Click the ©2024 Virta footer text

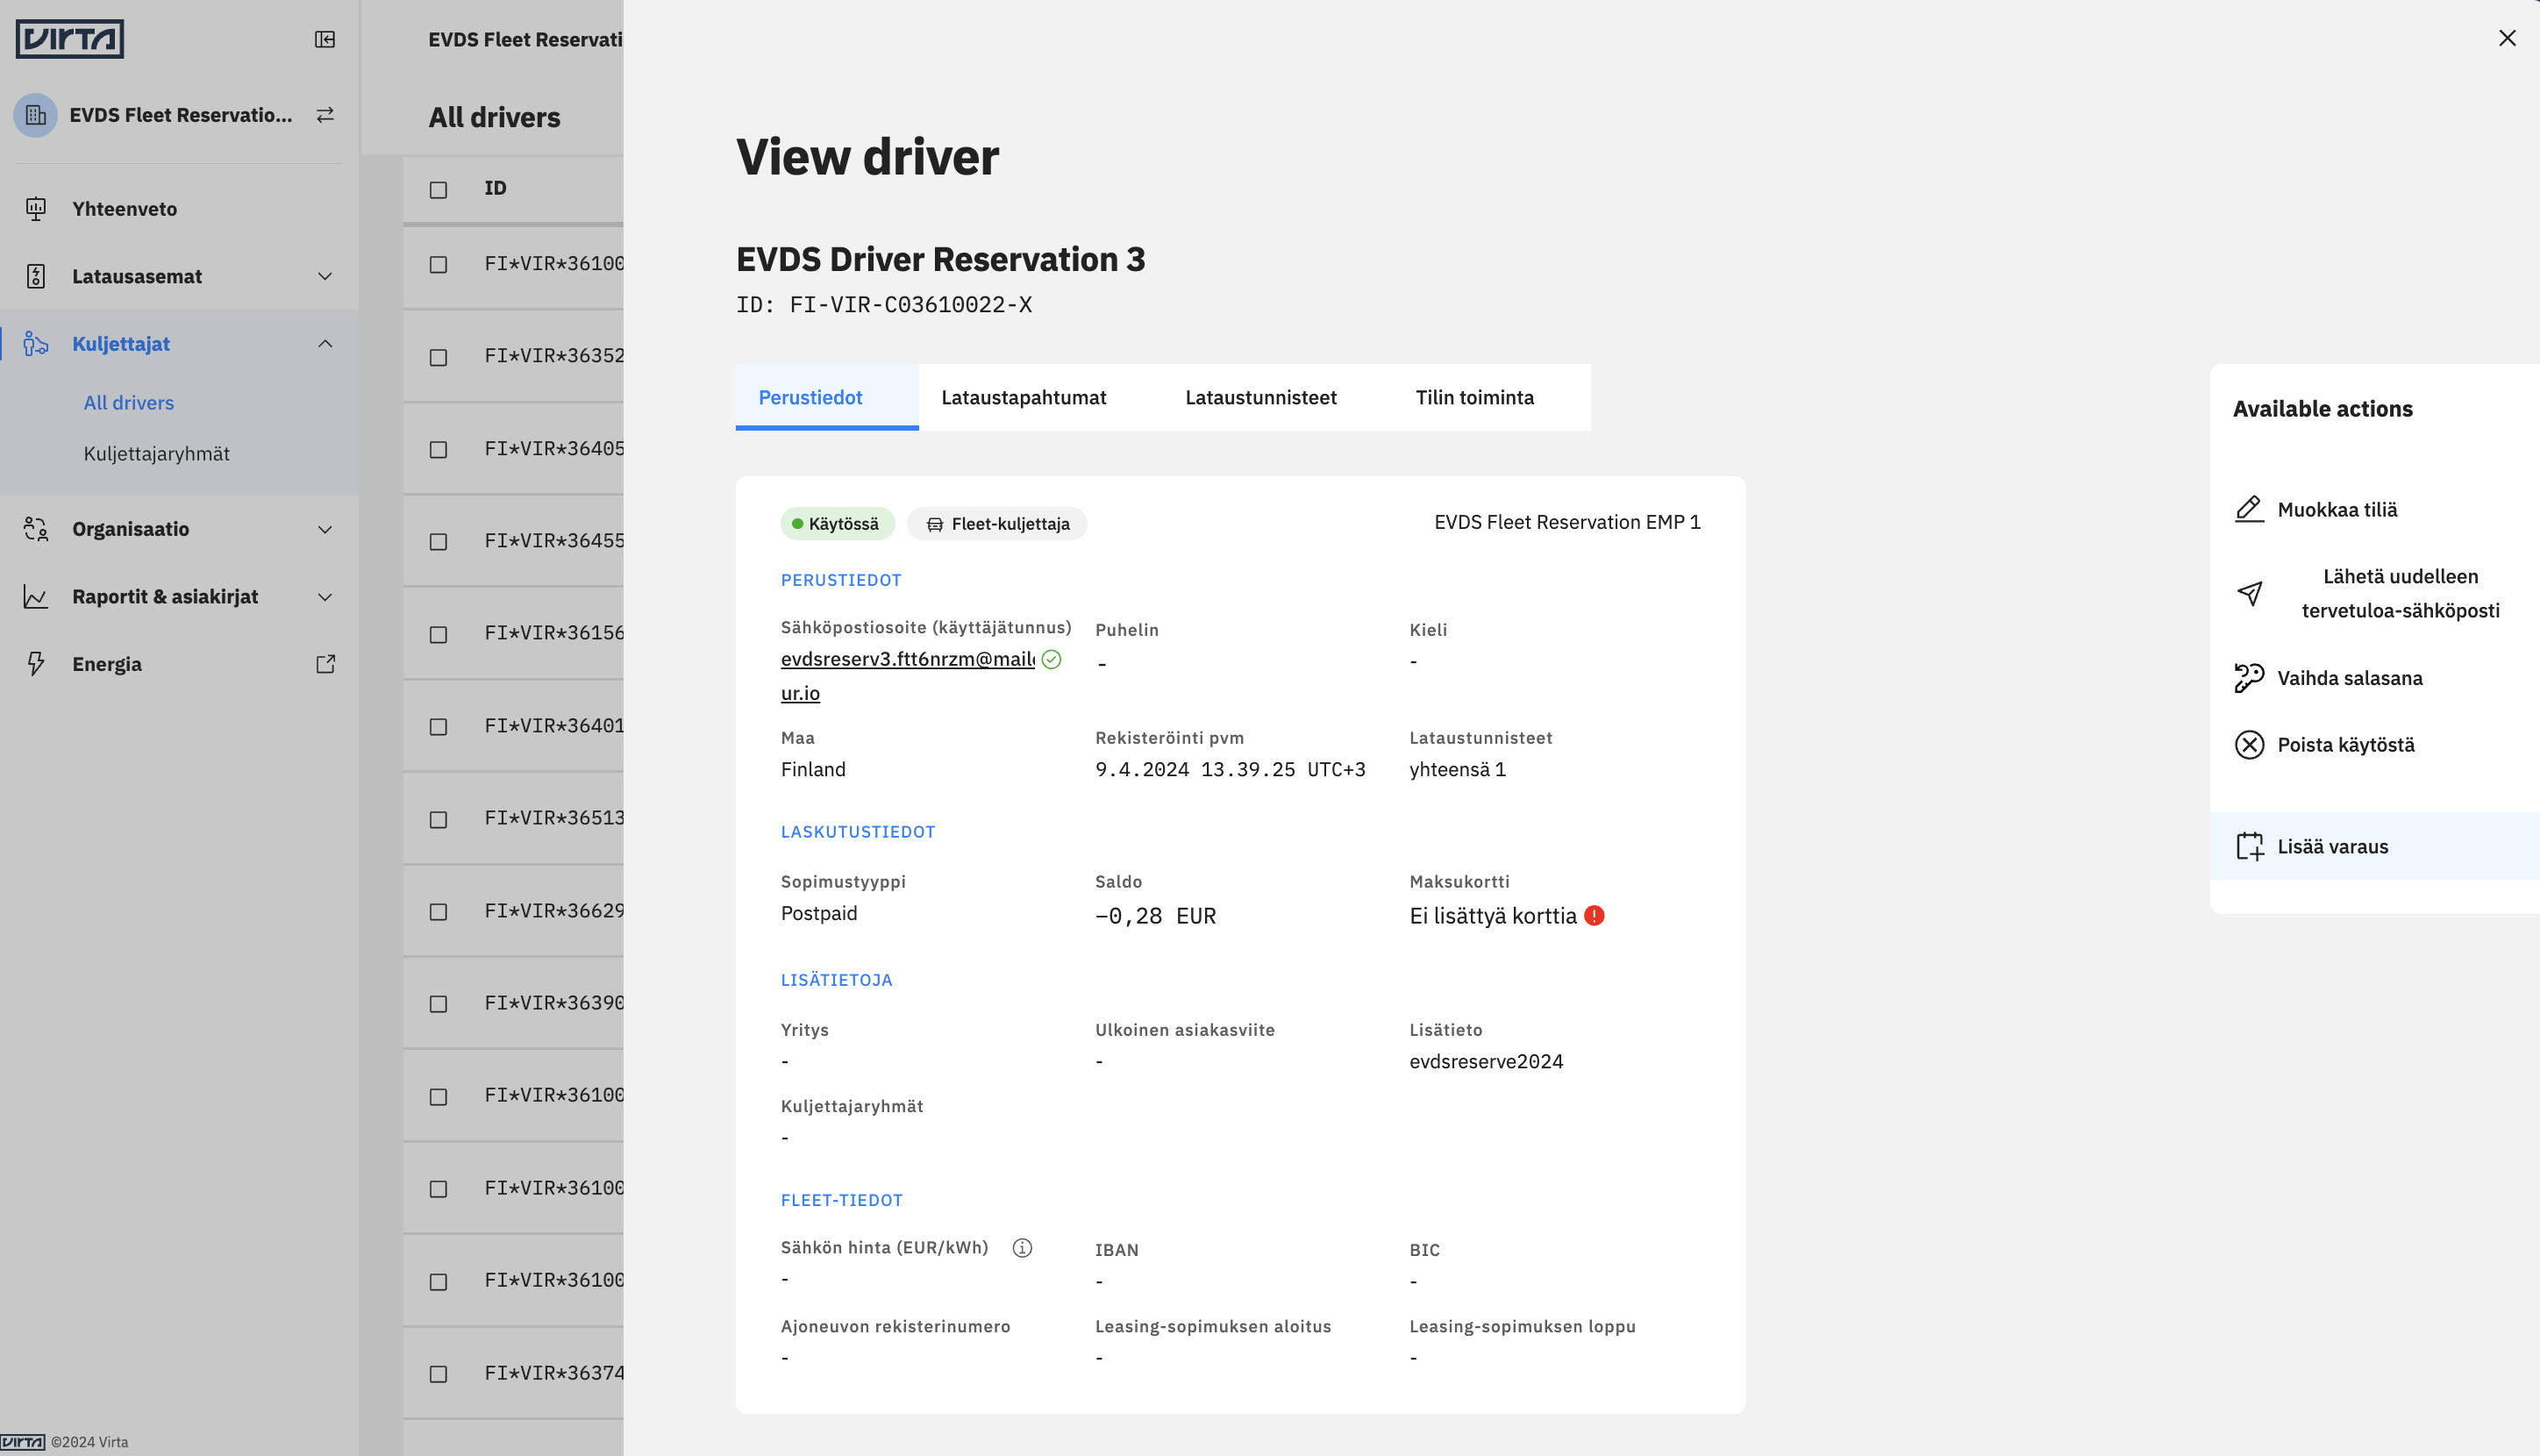tap(90, 1441)
